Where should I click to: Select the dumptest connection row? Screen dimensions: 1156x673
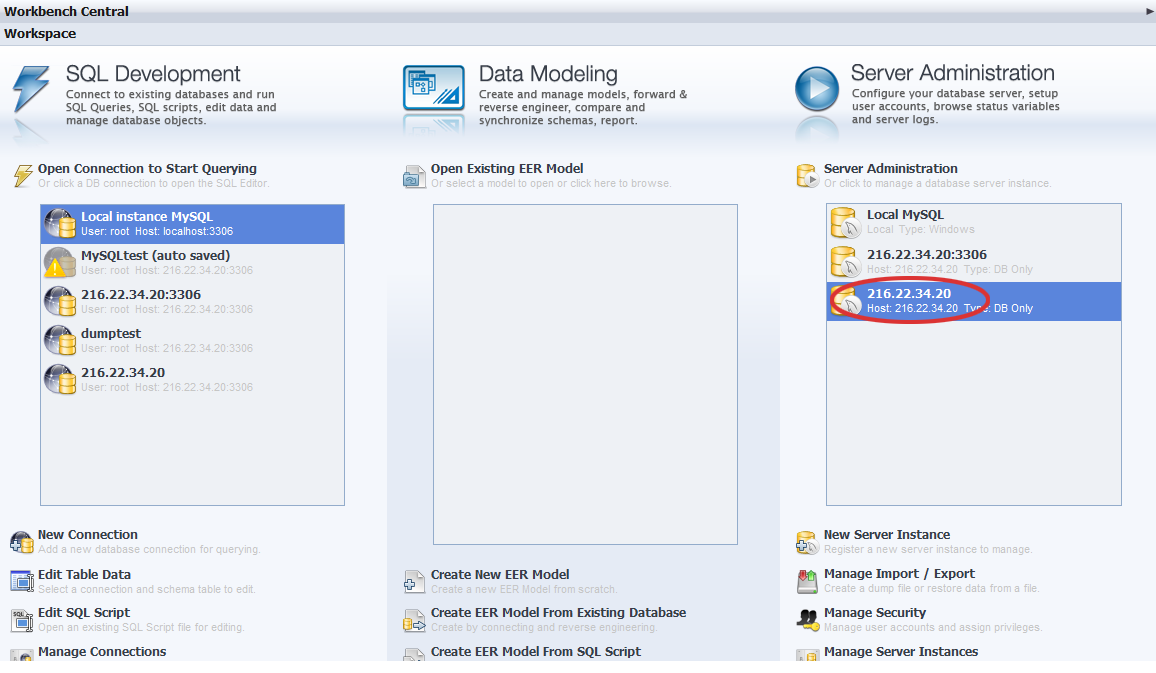click(192, 341)
